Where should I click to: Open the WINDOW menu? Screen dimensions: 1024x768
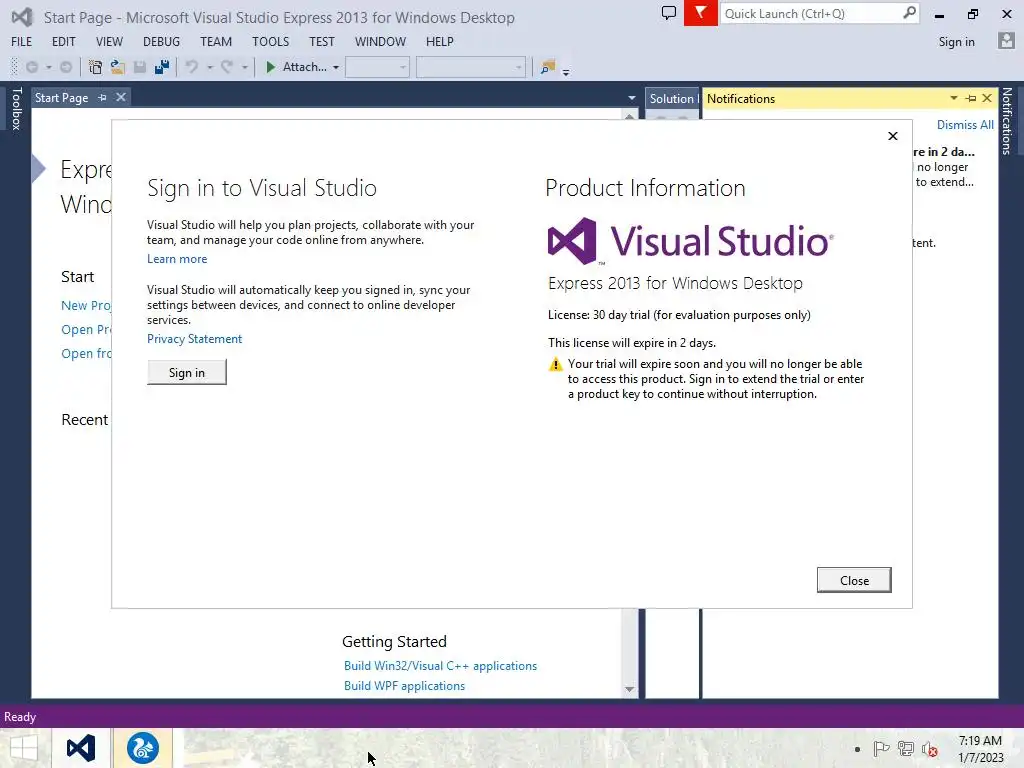pos(380,41)
